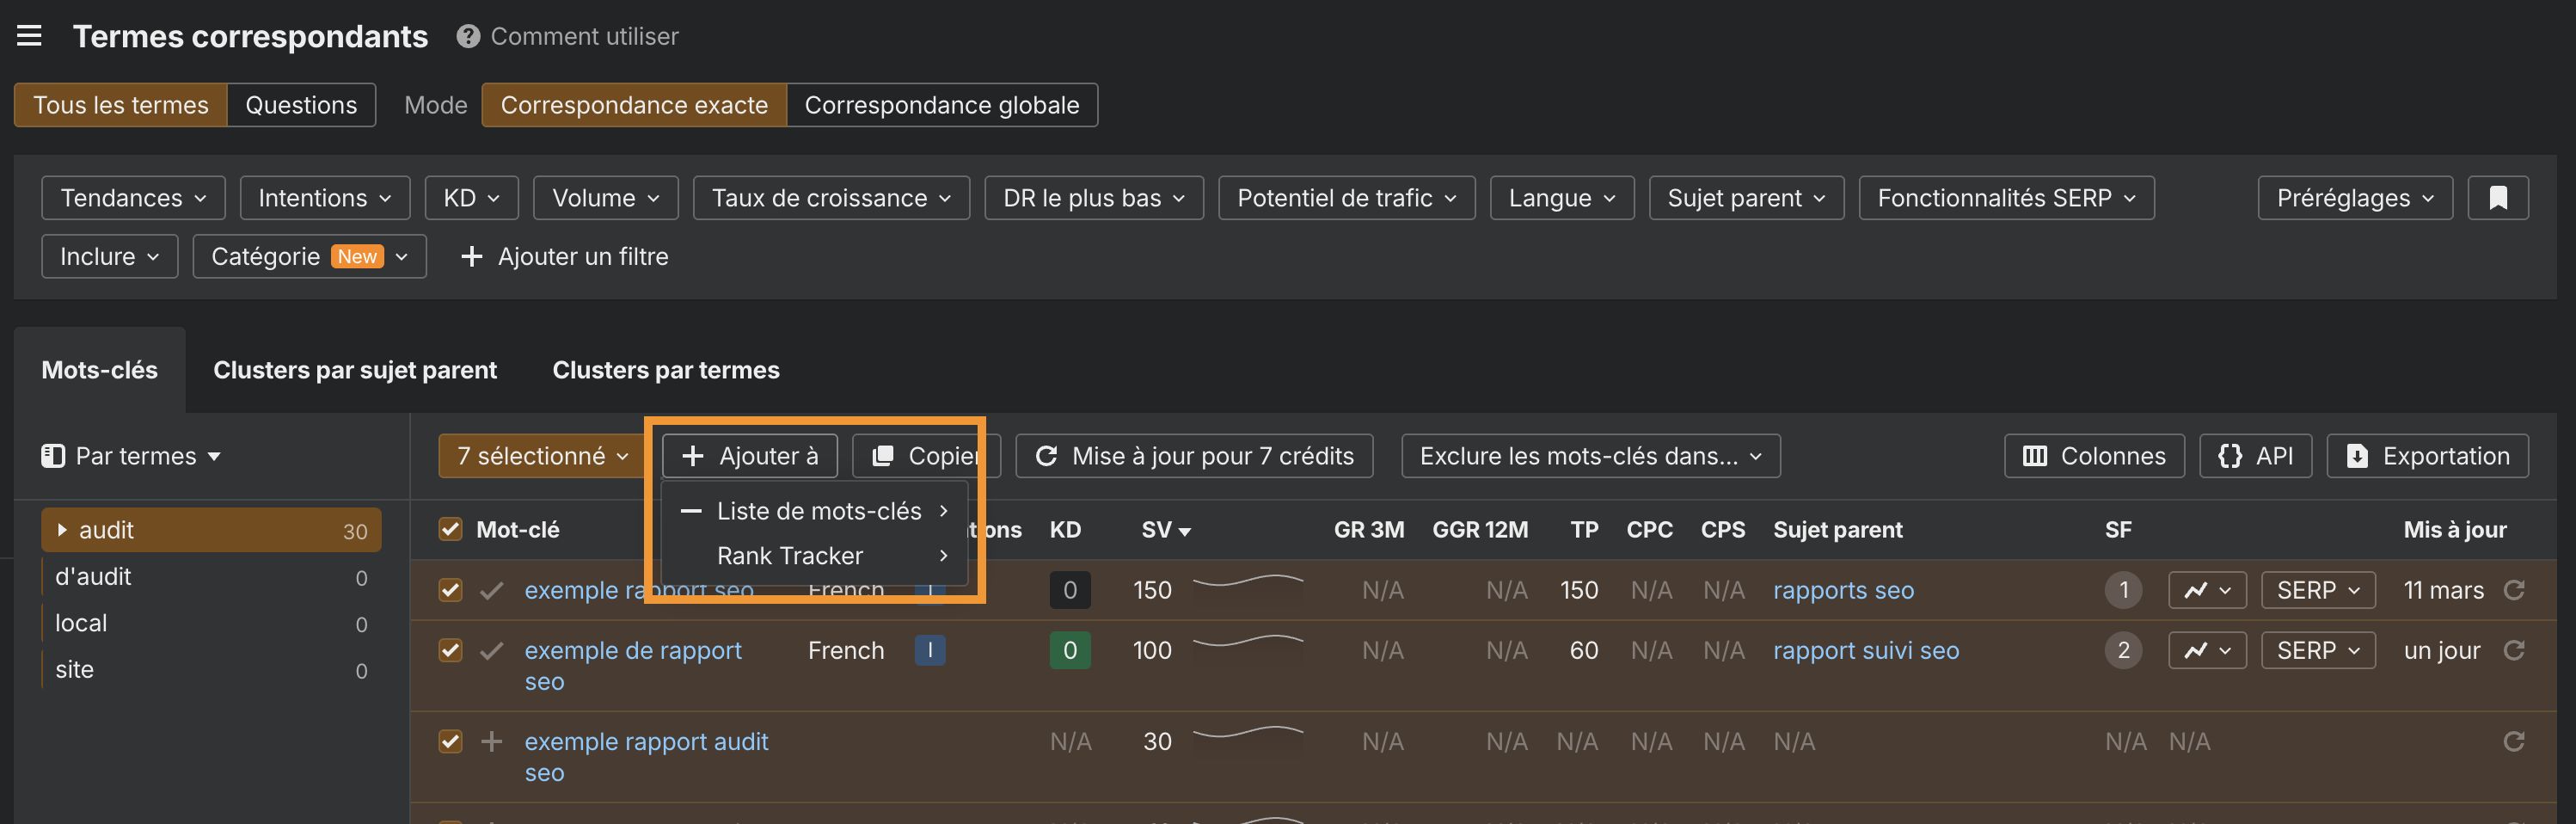The height and width of the screenshot is (824, 2576).
Task: Uncheck 'exemple de rapport seo' keyword
Action: (450, 650)
